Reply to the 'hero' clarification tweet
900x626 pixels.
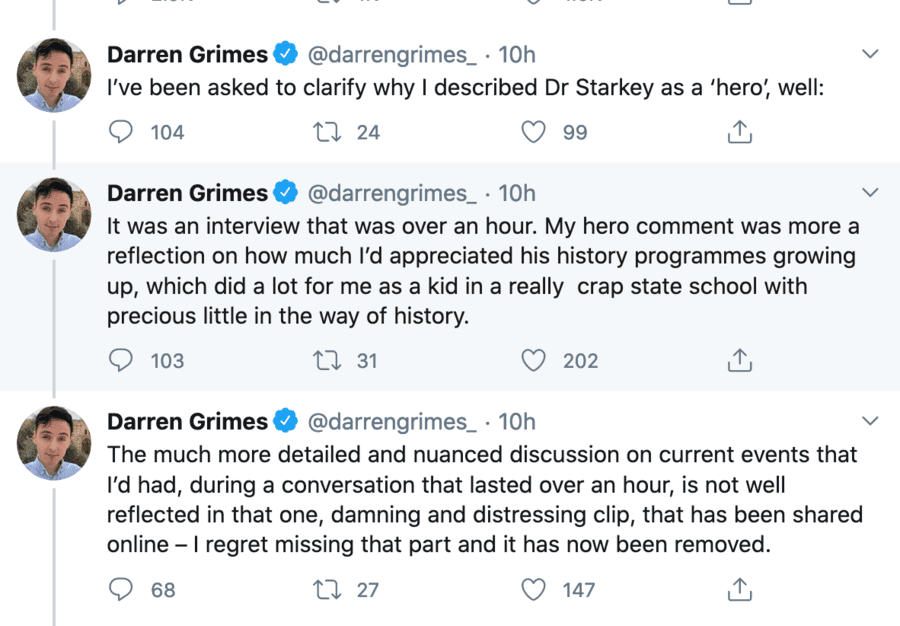[x=121, y=132]
